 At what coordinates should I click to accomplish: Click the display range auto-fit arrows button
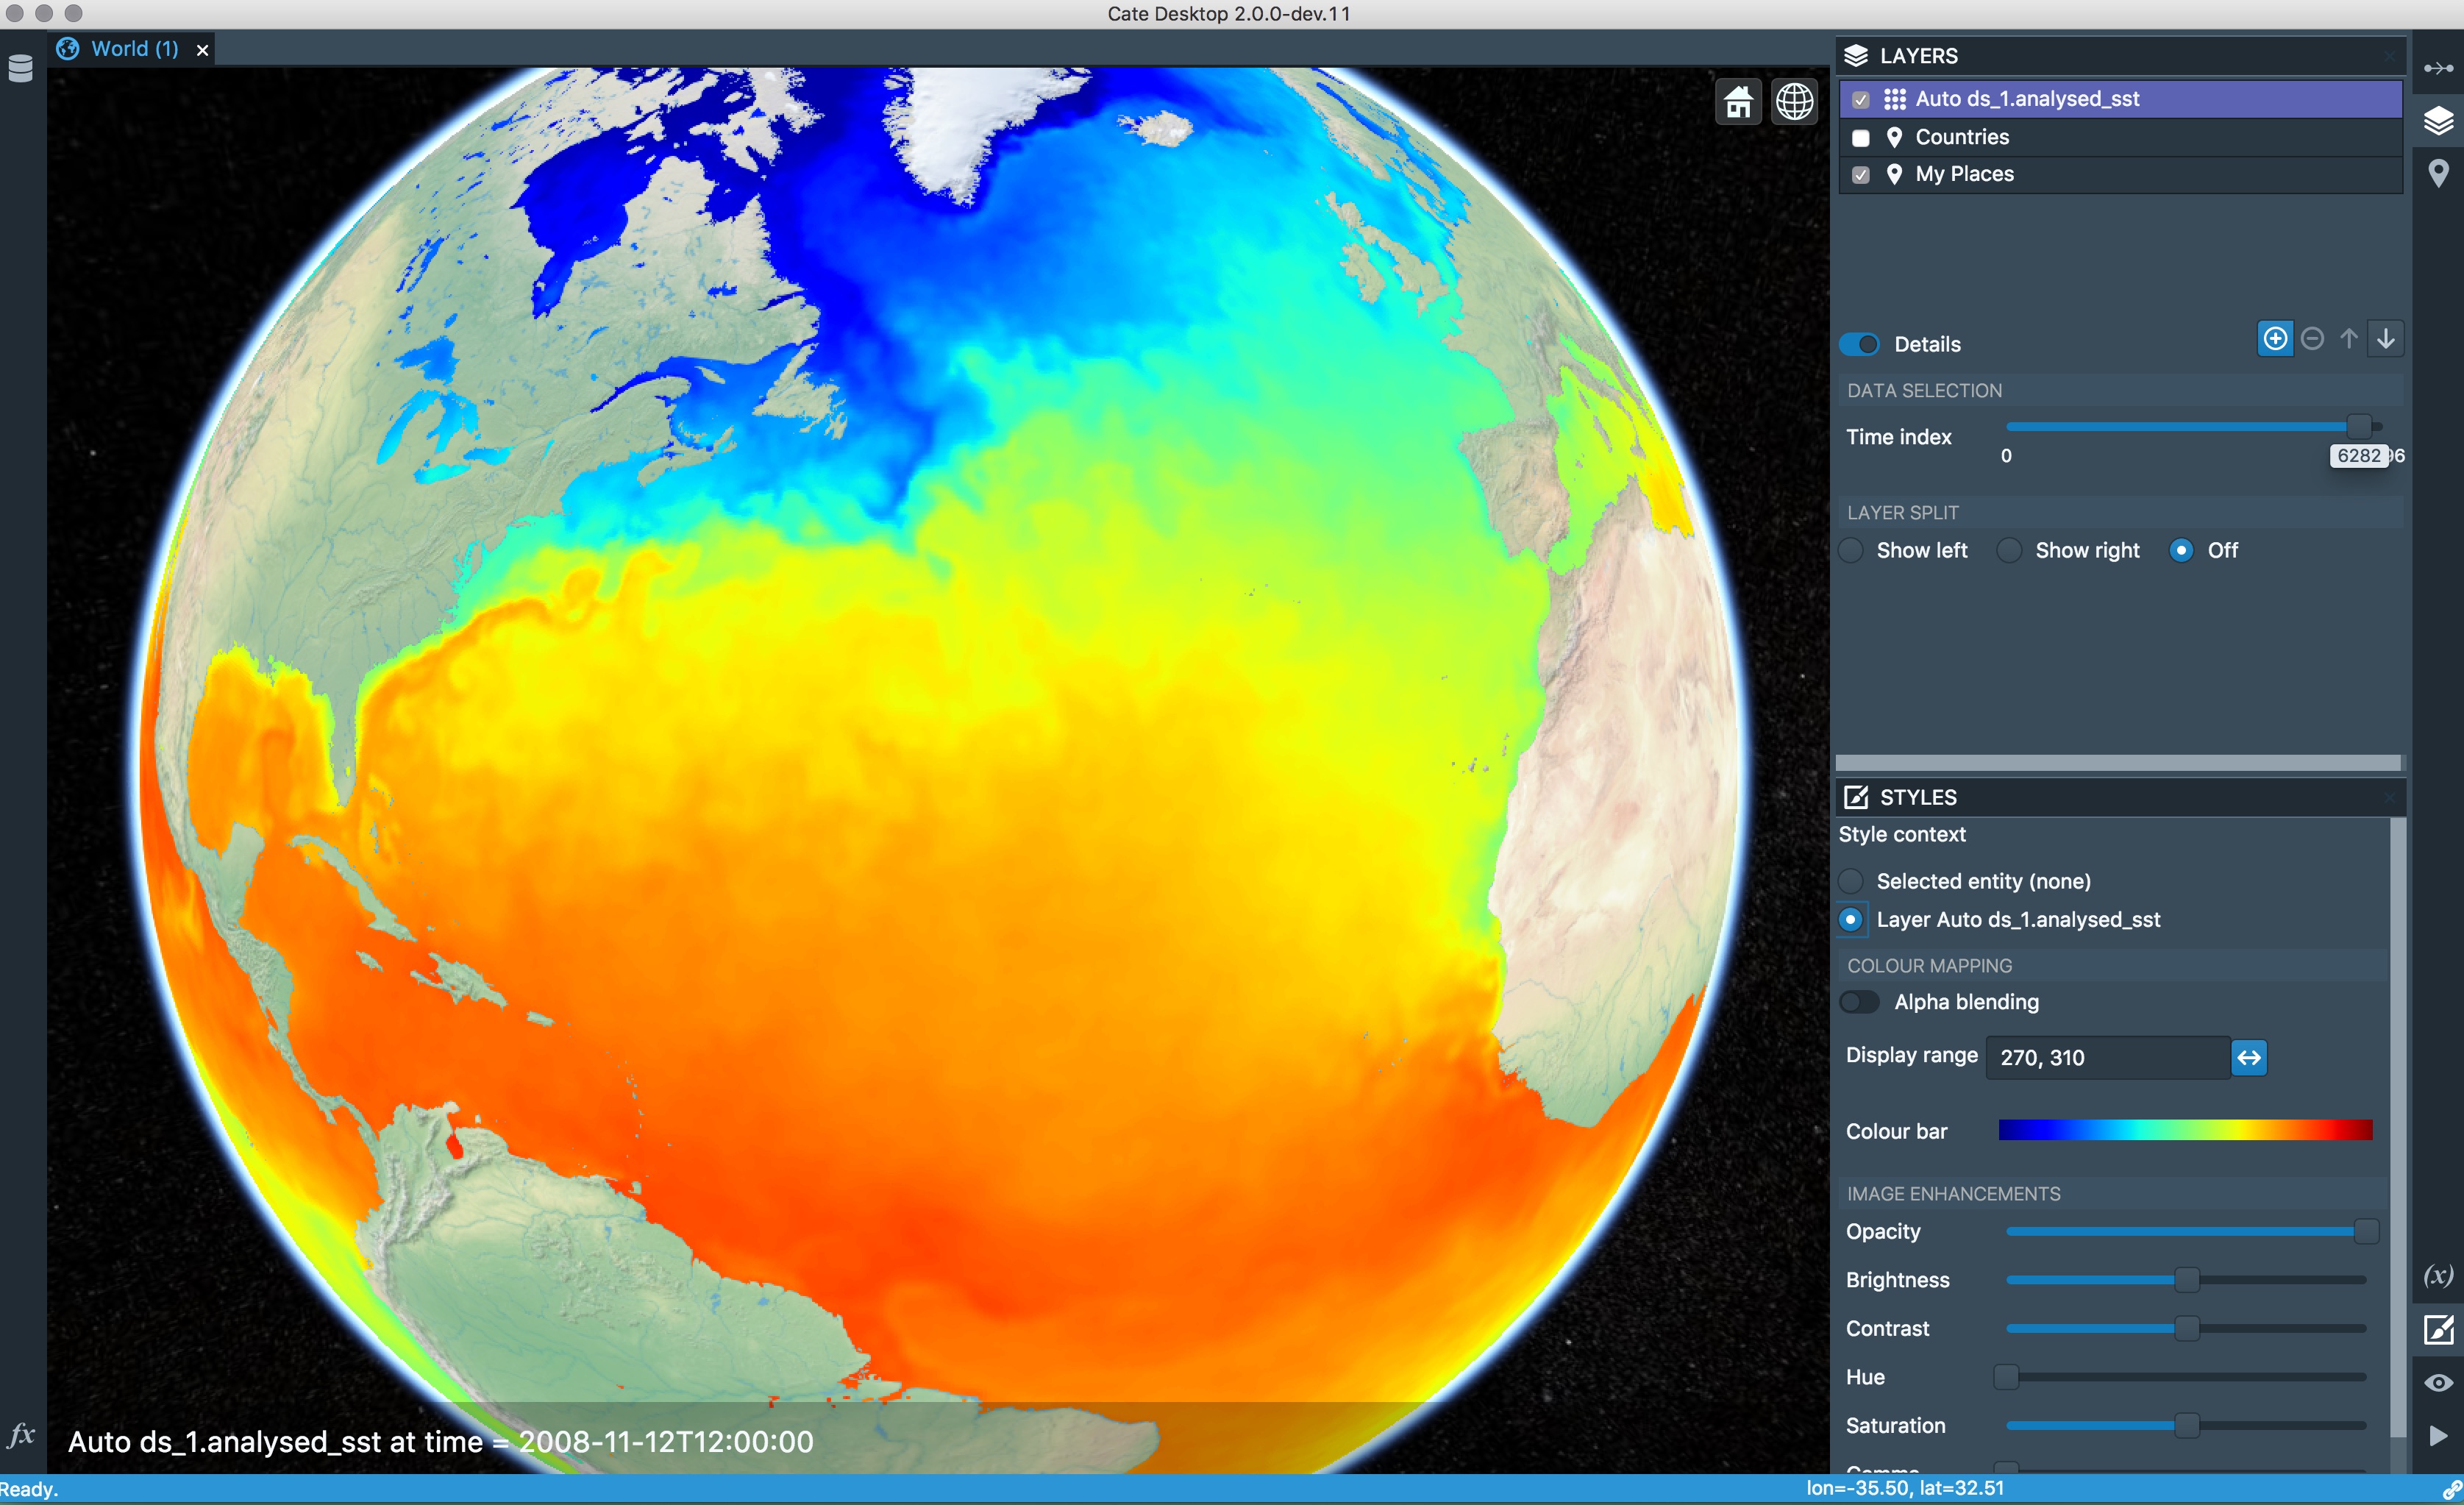tap(2249, 1057)
